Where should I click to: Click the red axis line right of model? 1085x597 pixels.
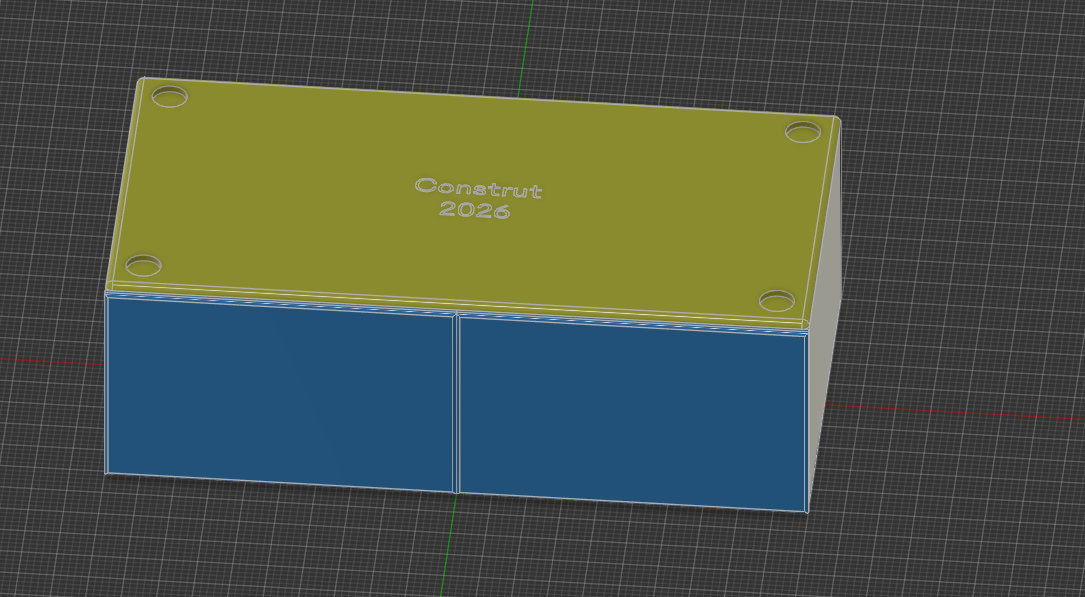(955, 412)
